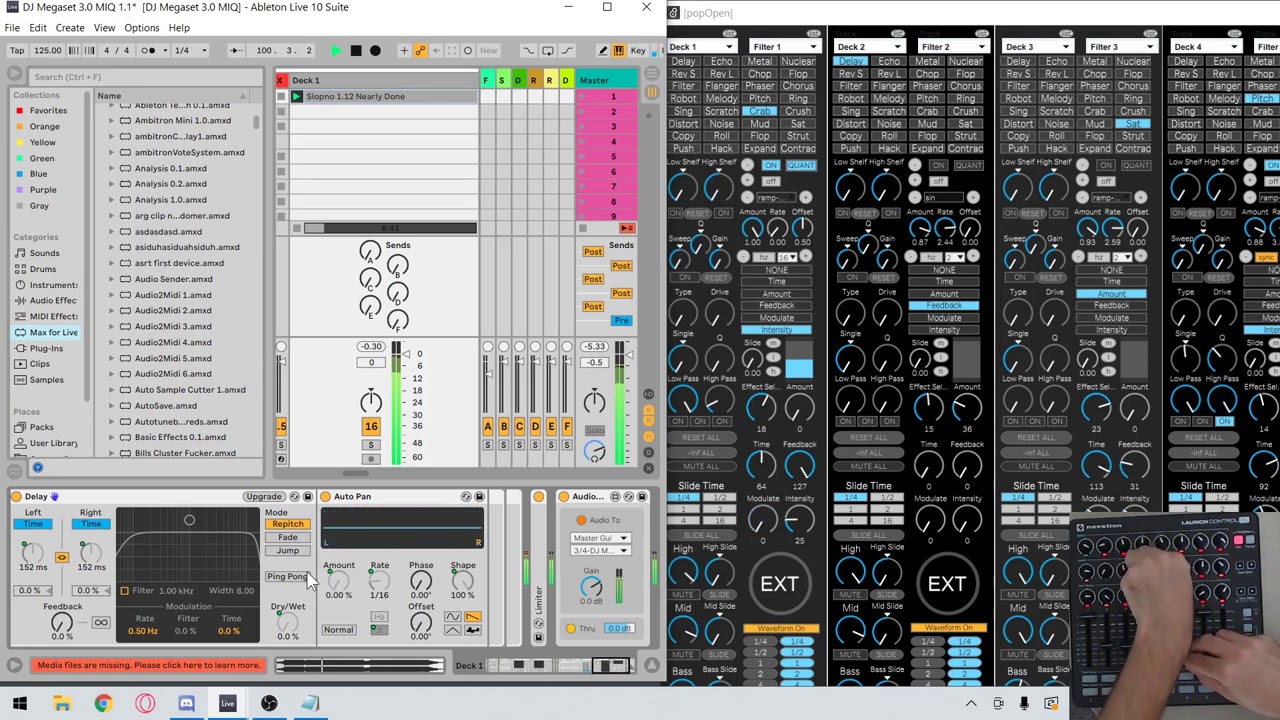Expand the Audio2Midi 1.amxd item

(112, 295)
